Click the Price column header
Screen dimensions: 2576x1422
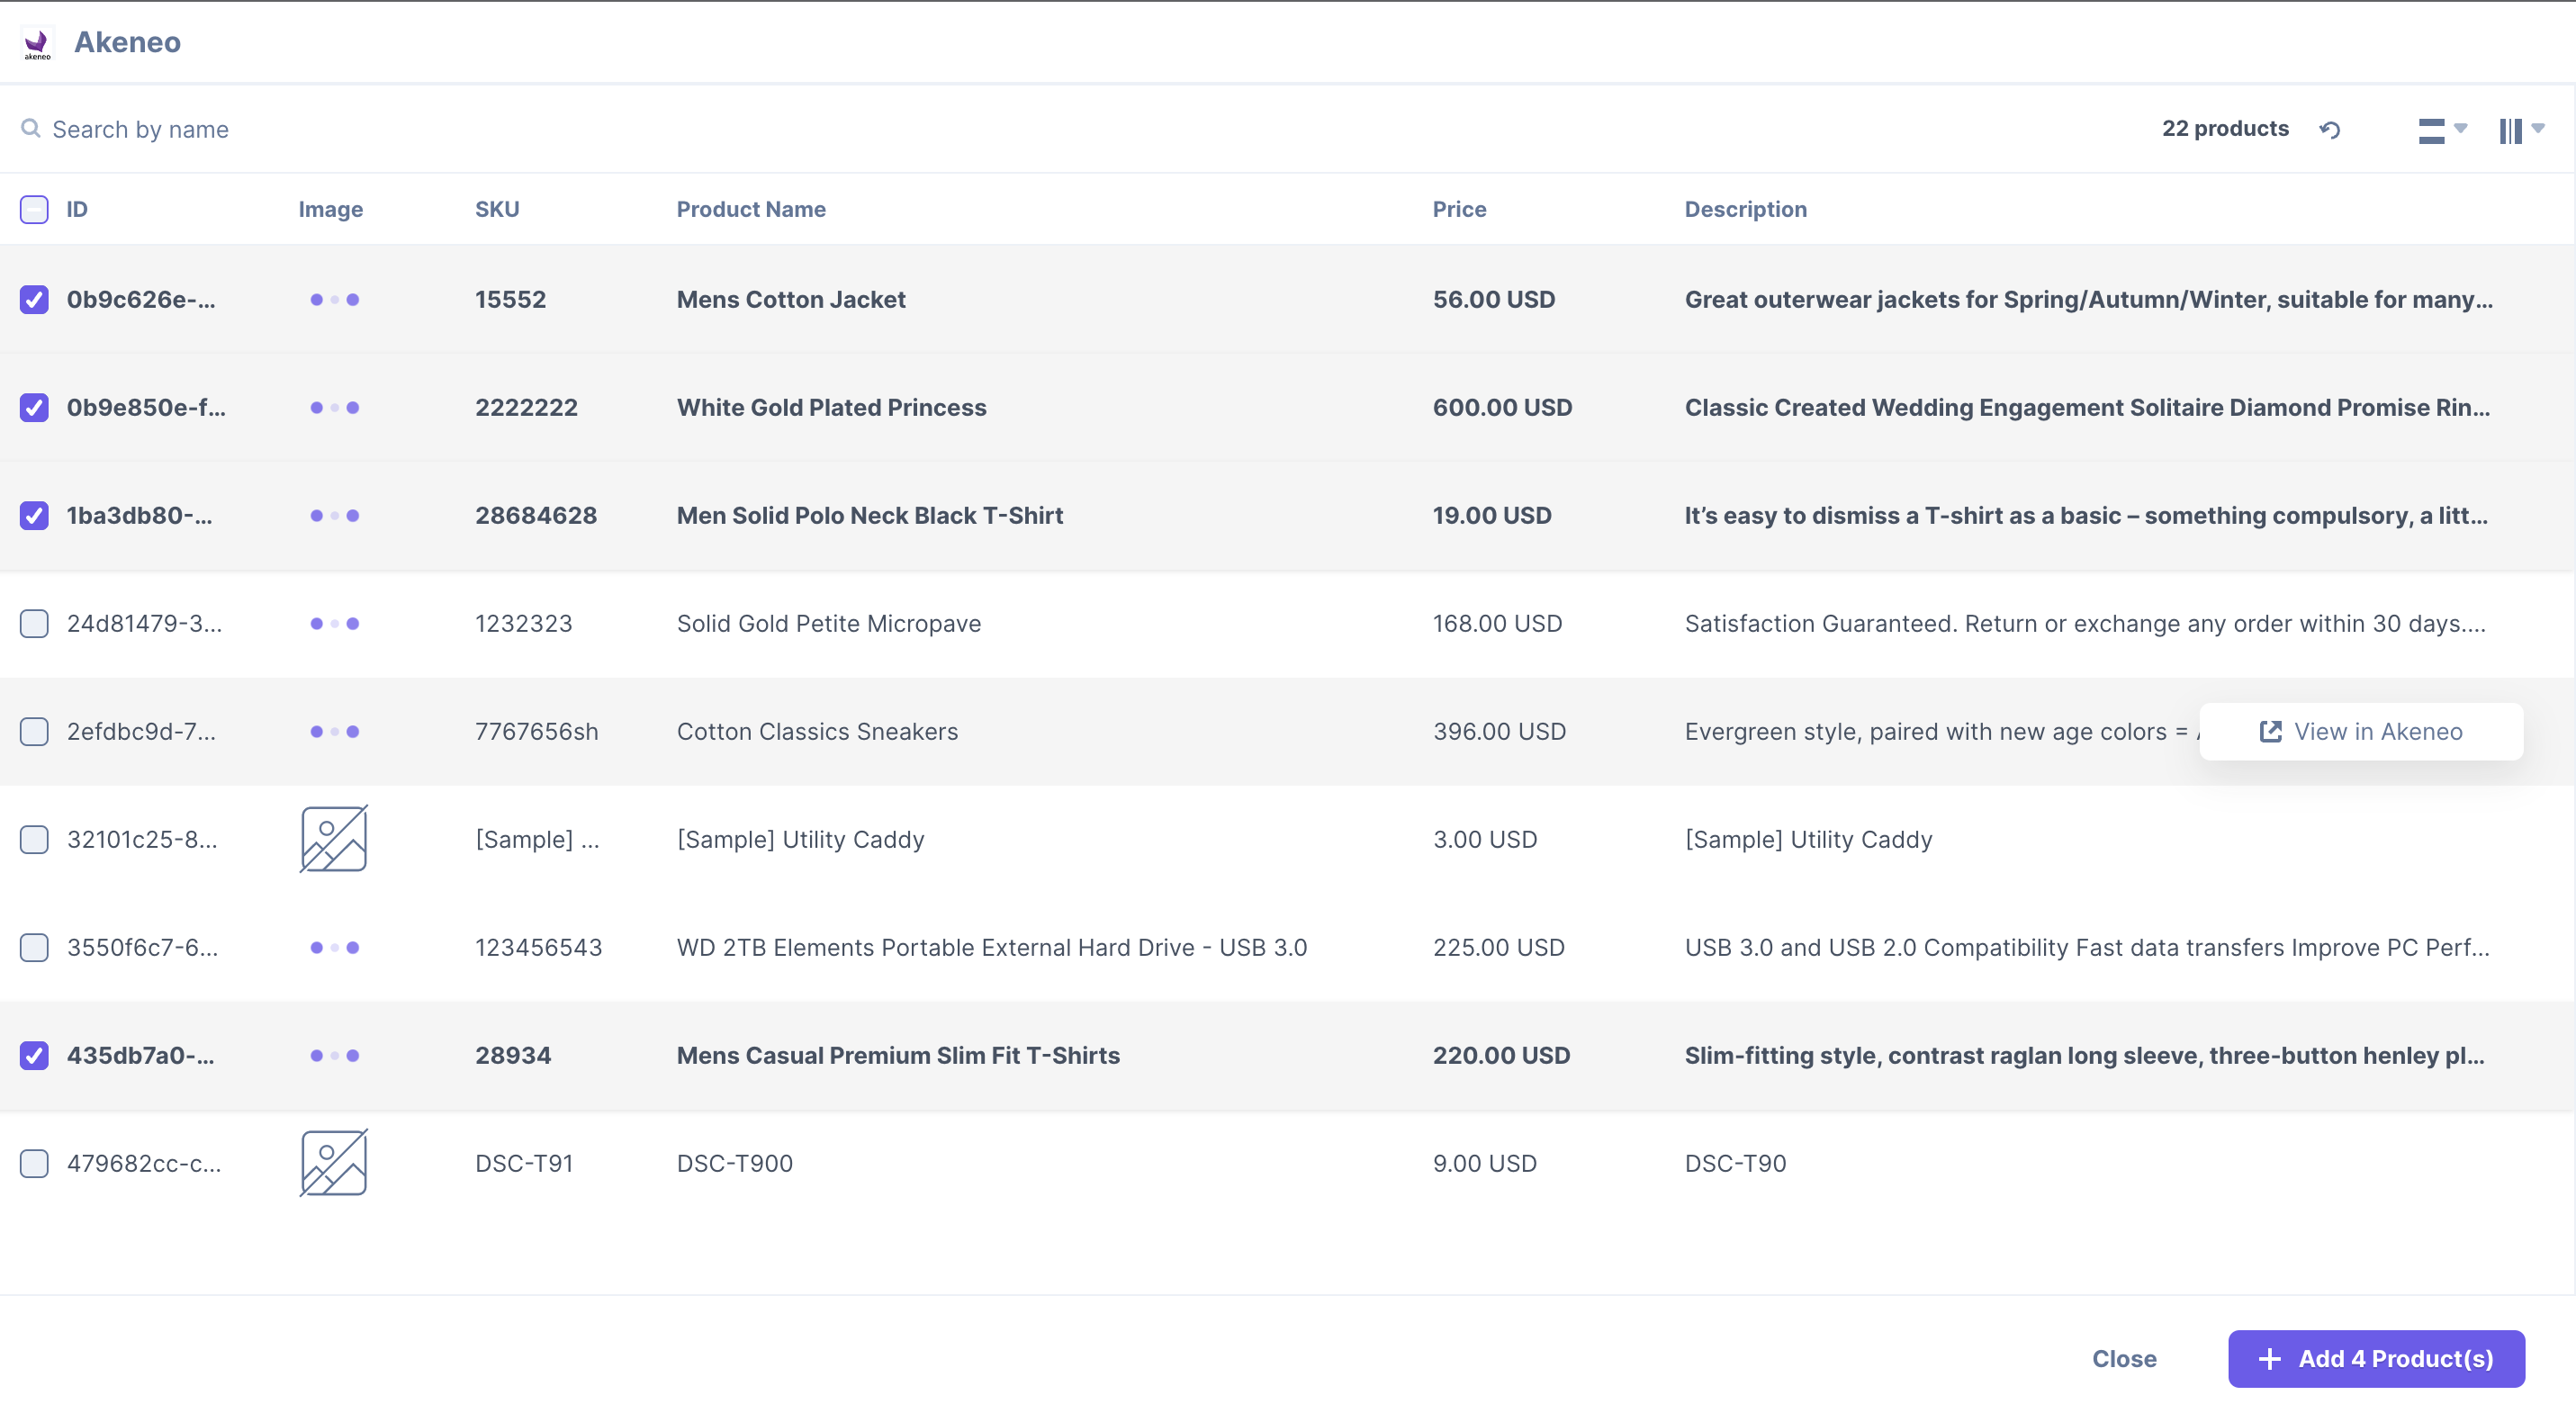point(1459,209)
